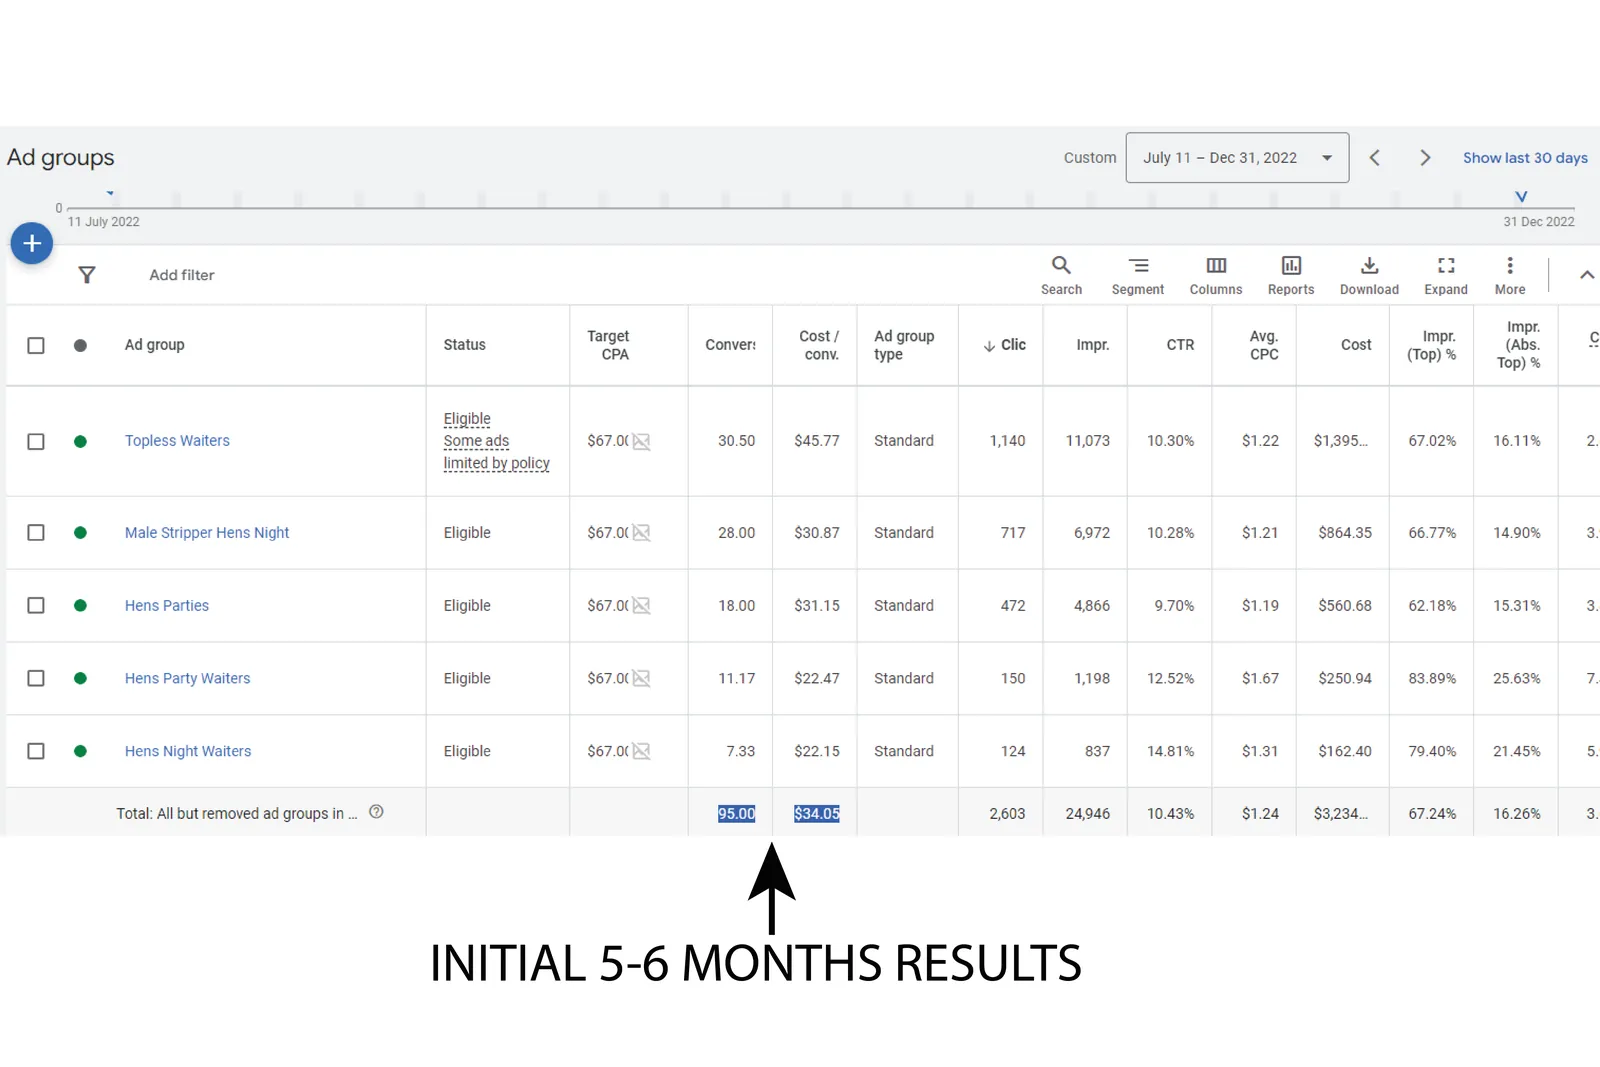Click green status dot for Male Stripper Hens Night
The height and width of the screenshot is (1067, 1600).
(x=80, y=533)
